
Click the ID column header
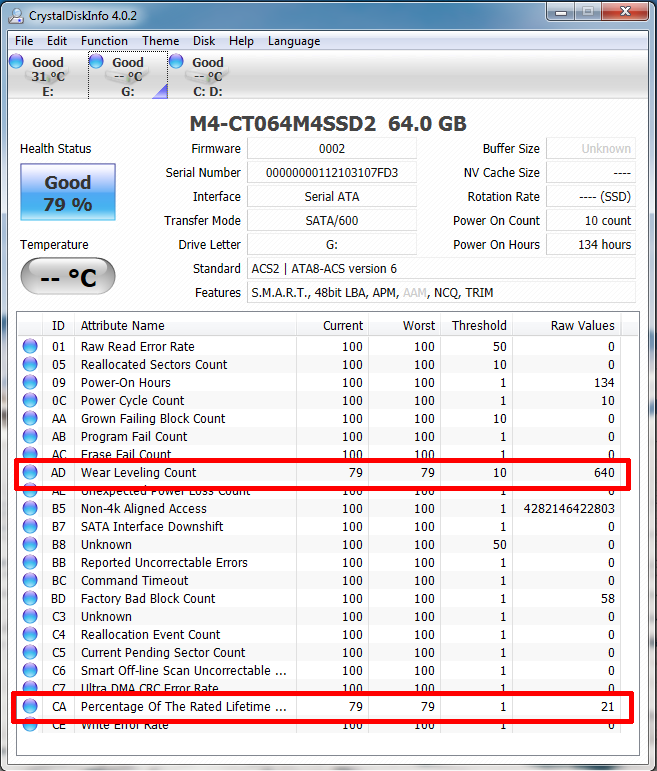tap(58, 326)
